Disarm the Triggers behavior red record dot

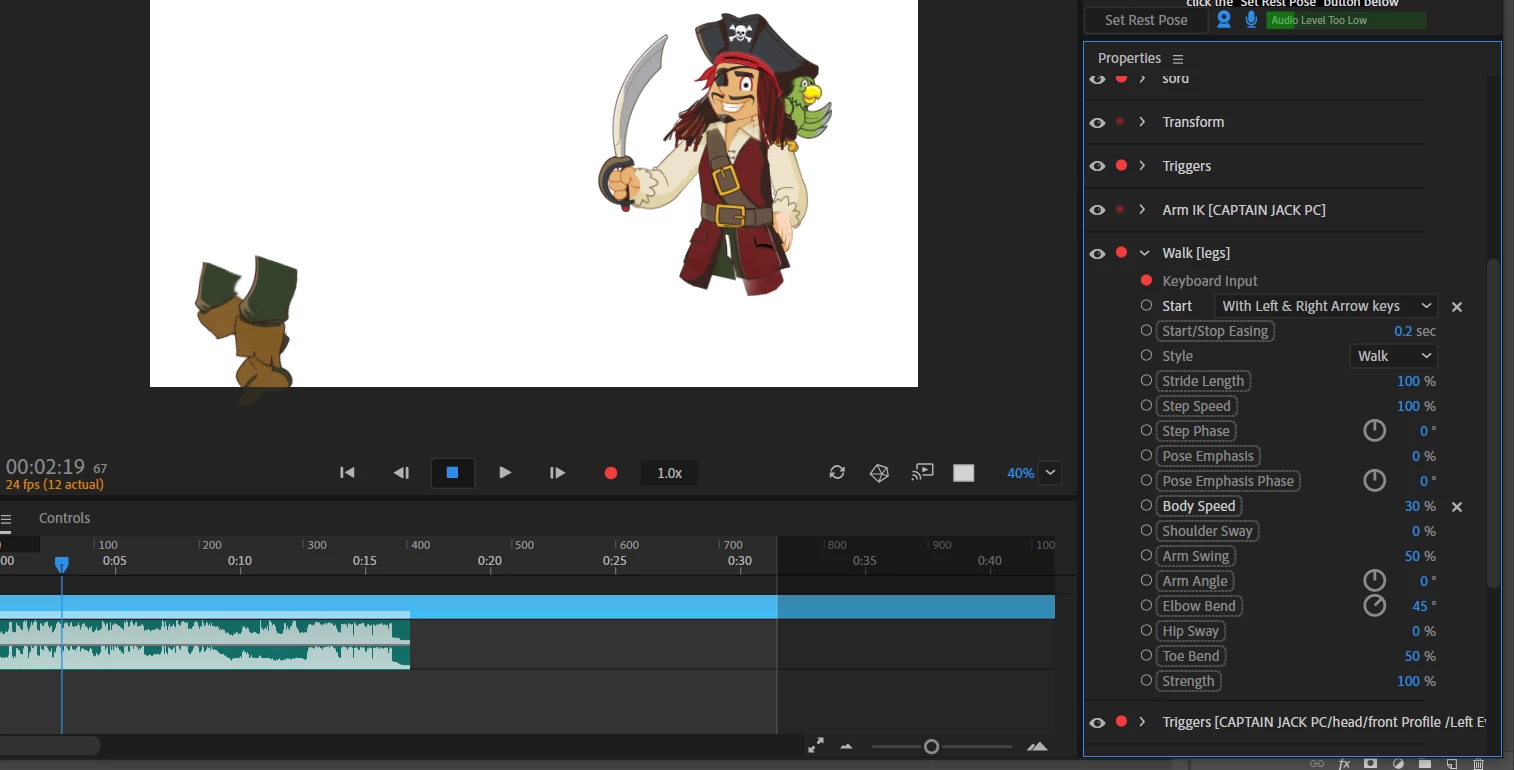click(x=1121, y=165)
